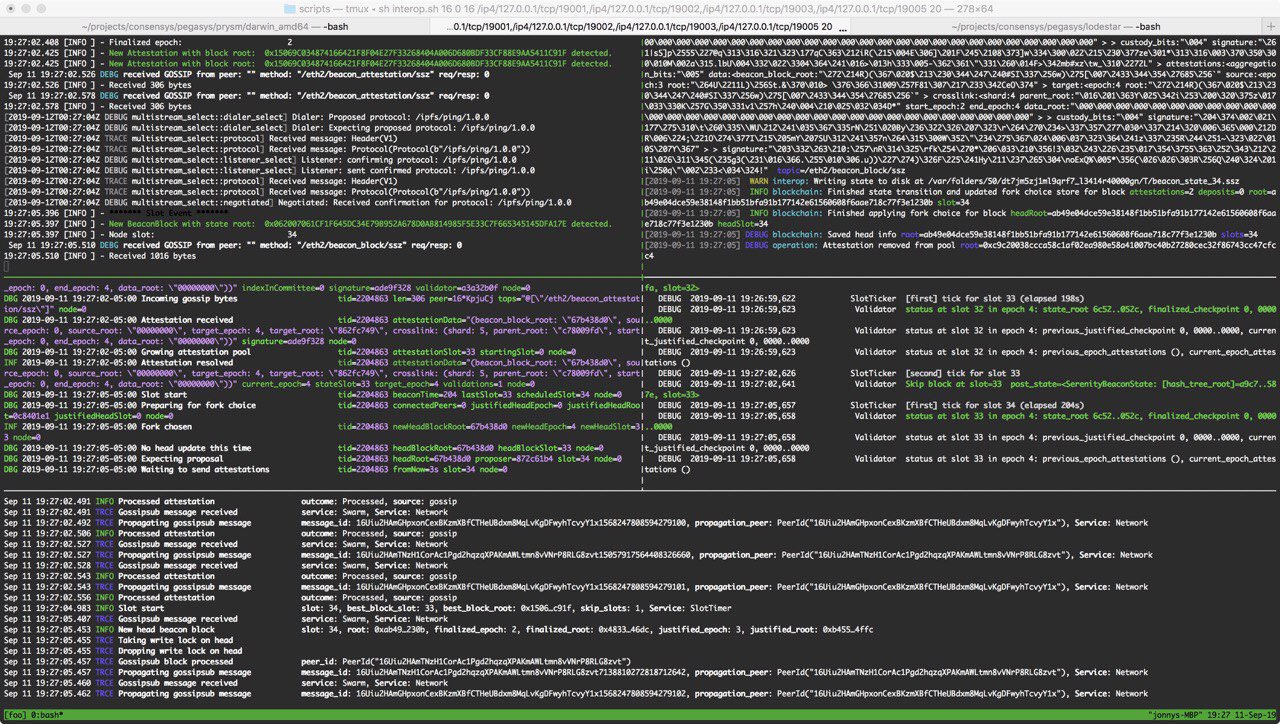Select the tmux window '0:bash*' in status bar
This screenshot has height=724, width=1280.
[46, 716]
